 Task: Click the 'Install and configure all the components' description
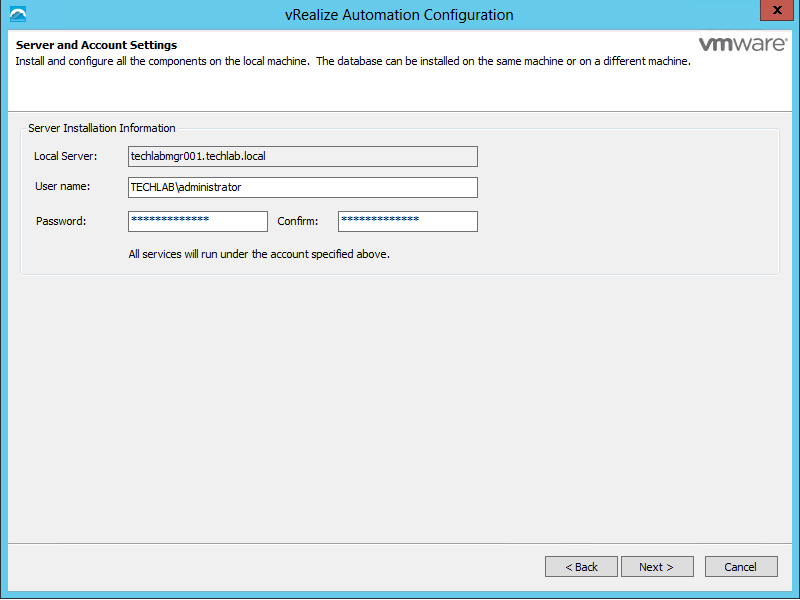353,61
